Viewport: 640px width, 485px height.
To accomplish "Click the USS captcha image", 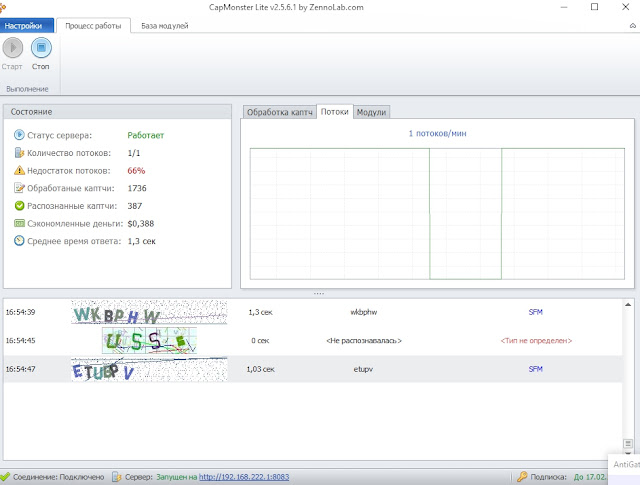I will pyautogui.click(x=149, y=340).
